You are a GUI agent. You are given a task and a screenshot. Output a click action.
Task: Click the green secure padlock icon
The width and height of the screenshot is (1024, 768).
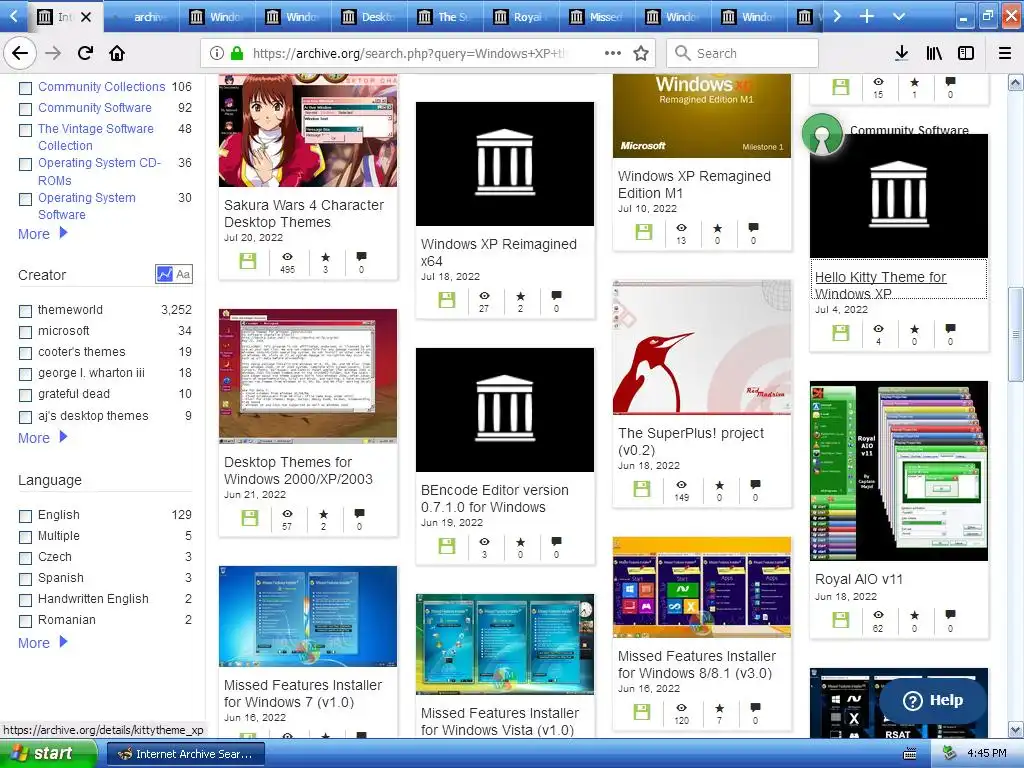pyautogui.click(x=237, y=53)
